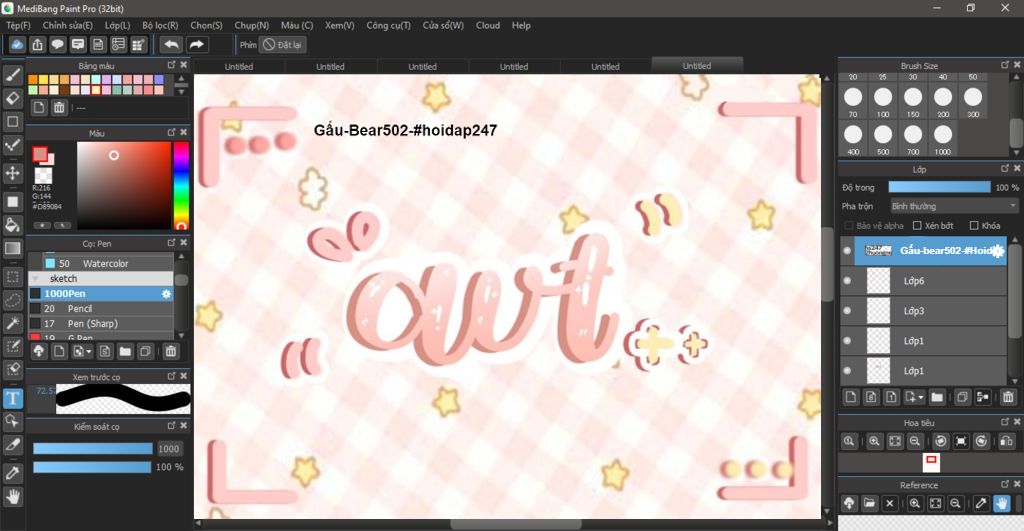Float the Reference panel

point(1005,484)
